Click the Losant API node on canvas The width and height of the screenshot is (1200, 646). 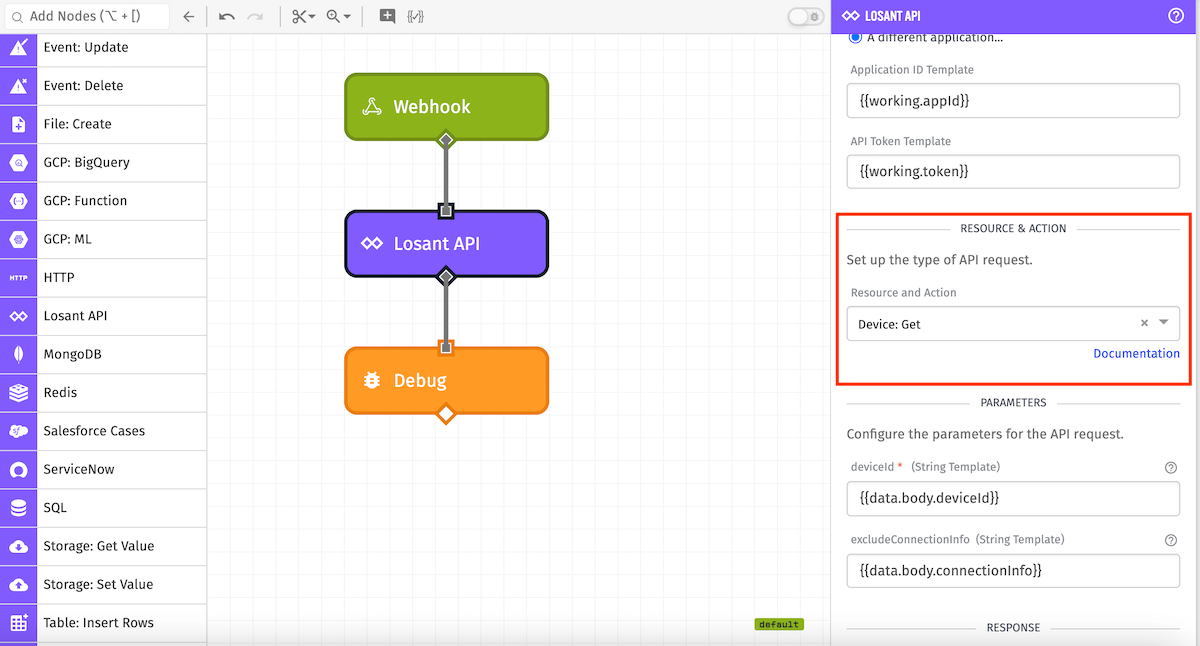[x=446, y=243]
